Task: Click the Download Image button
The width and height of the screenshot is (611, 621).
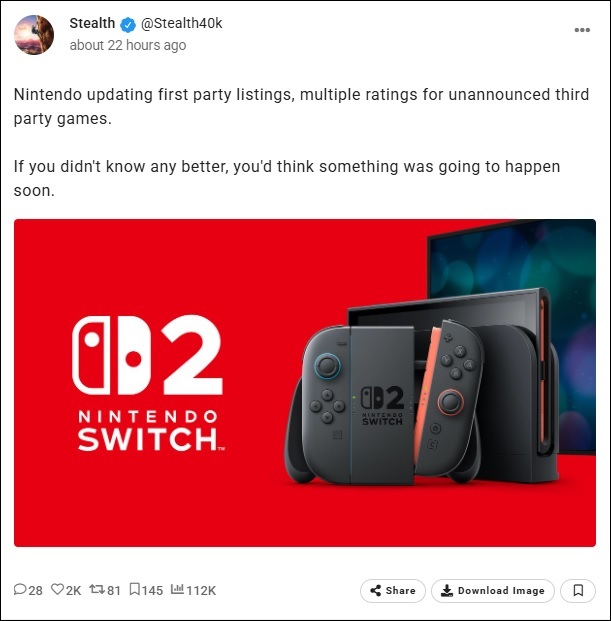Action: pyautogui.click(x=493, y=591)
